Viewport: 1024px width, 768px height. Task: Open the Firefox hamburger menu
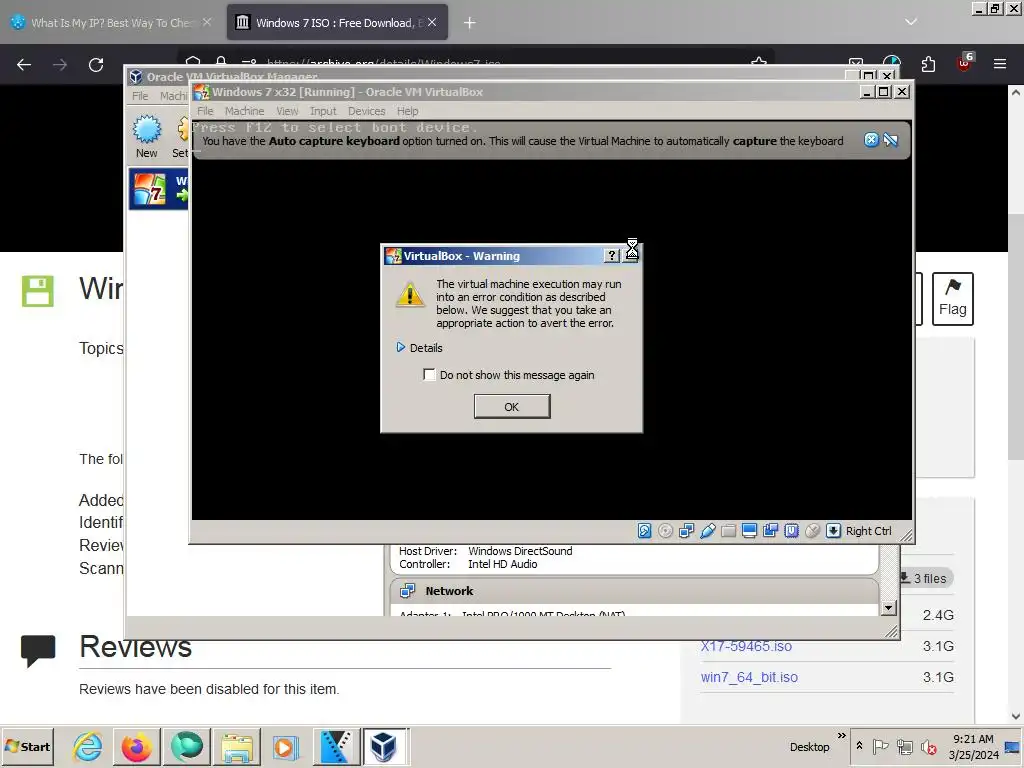point(1000,64)
